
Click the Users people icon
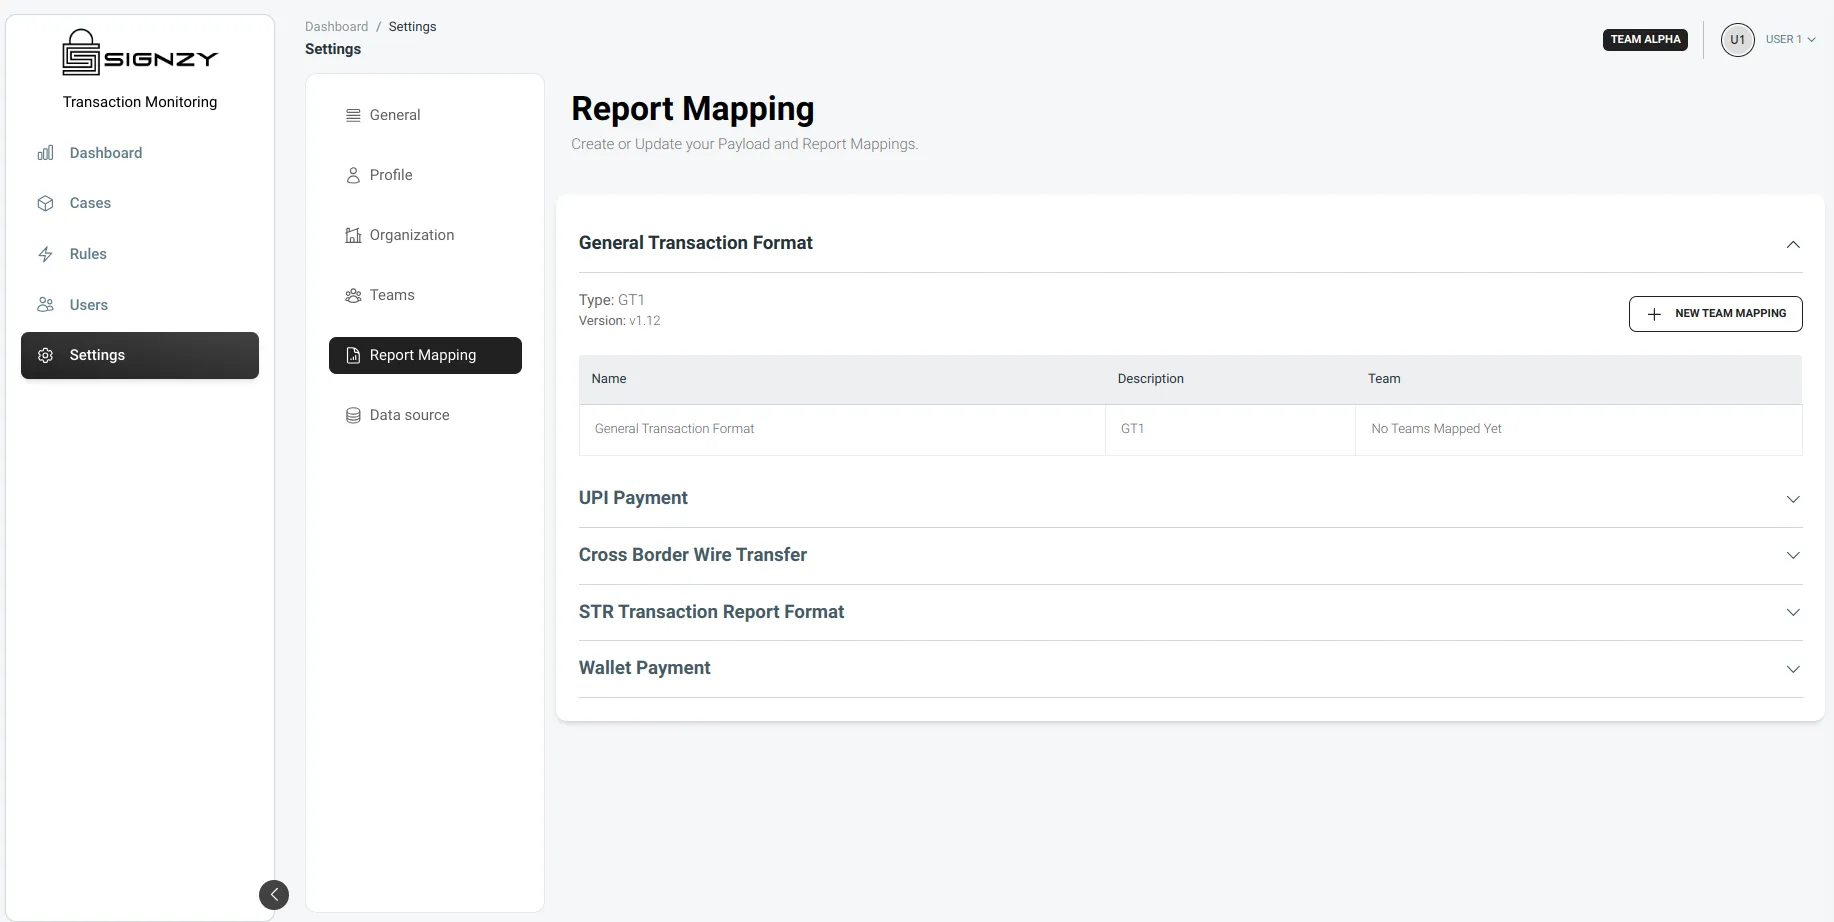click(x=45, y=305)
